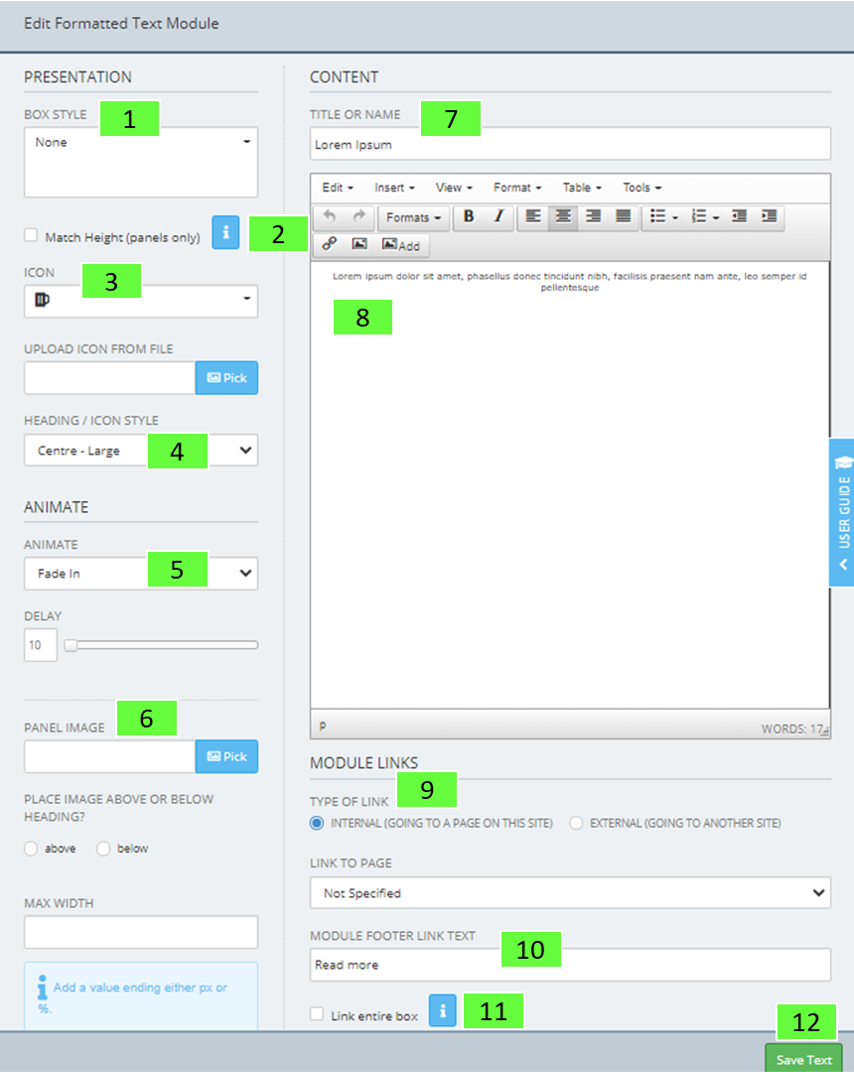Viewport: 854px width, 1072px height.
Task: Increase indent of paragraph
Action: 769,217
